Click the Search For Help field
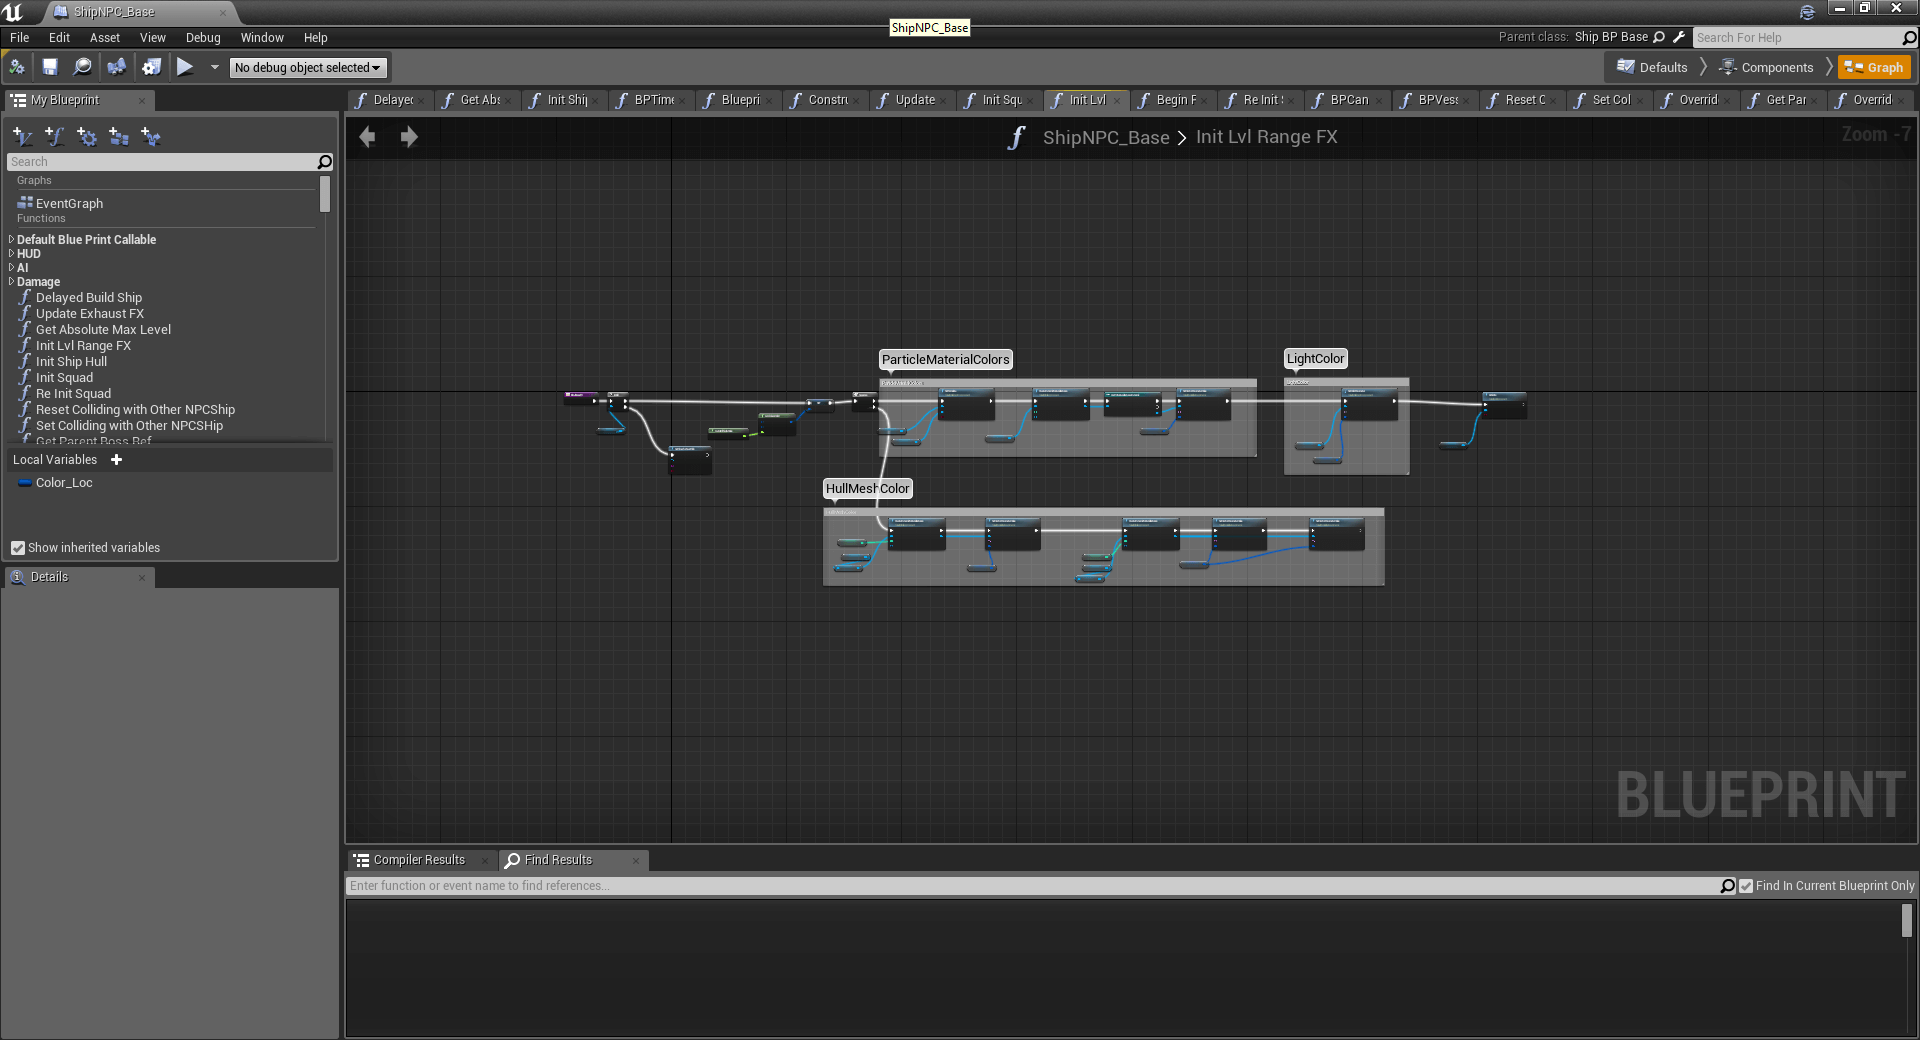The height and width of the screenshot is (1040, 1920). click(x=1796, y=38)
